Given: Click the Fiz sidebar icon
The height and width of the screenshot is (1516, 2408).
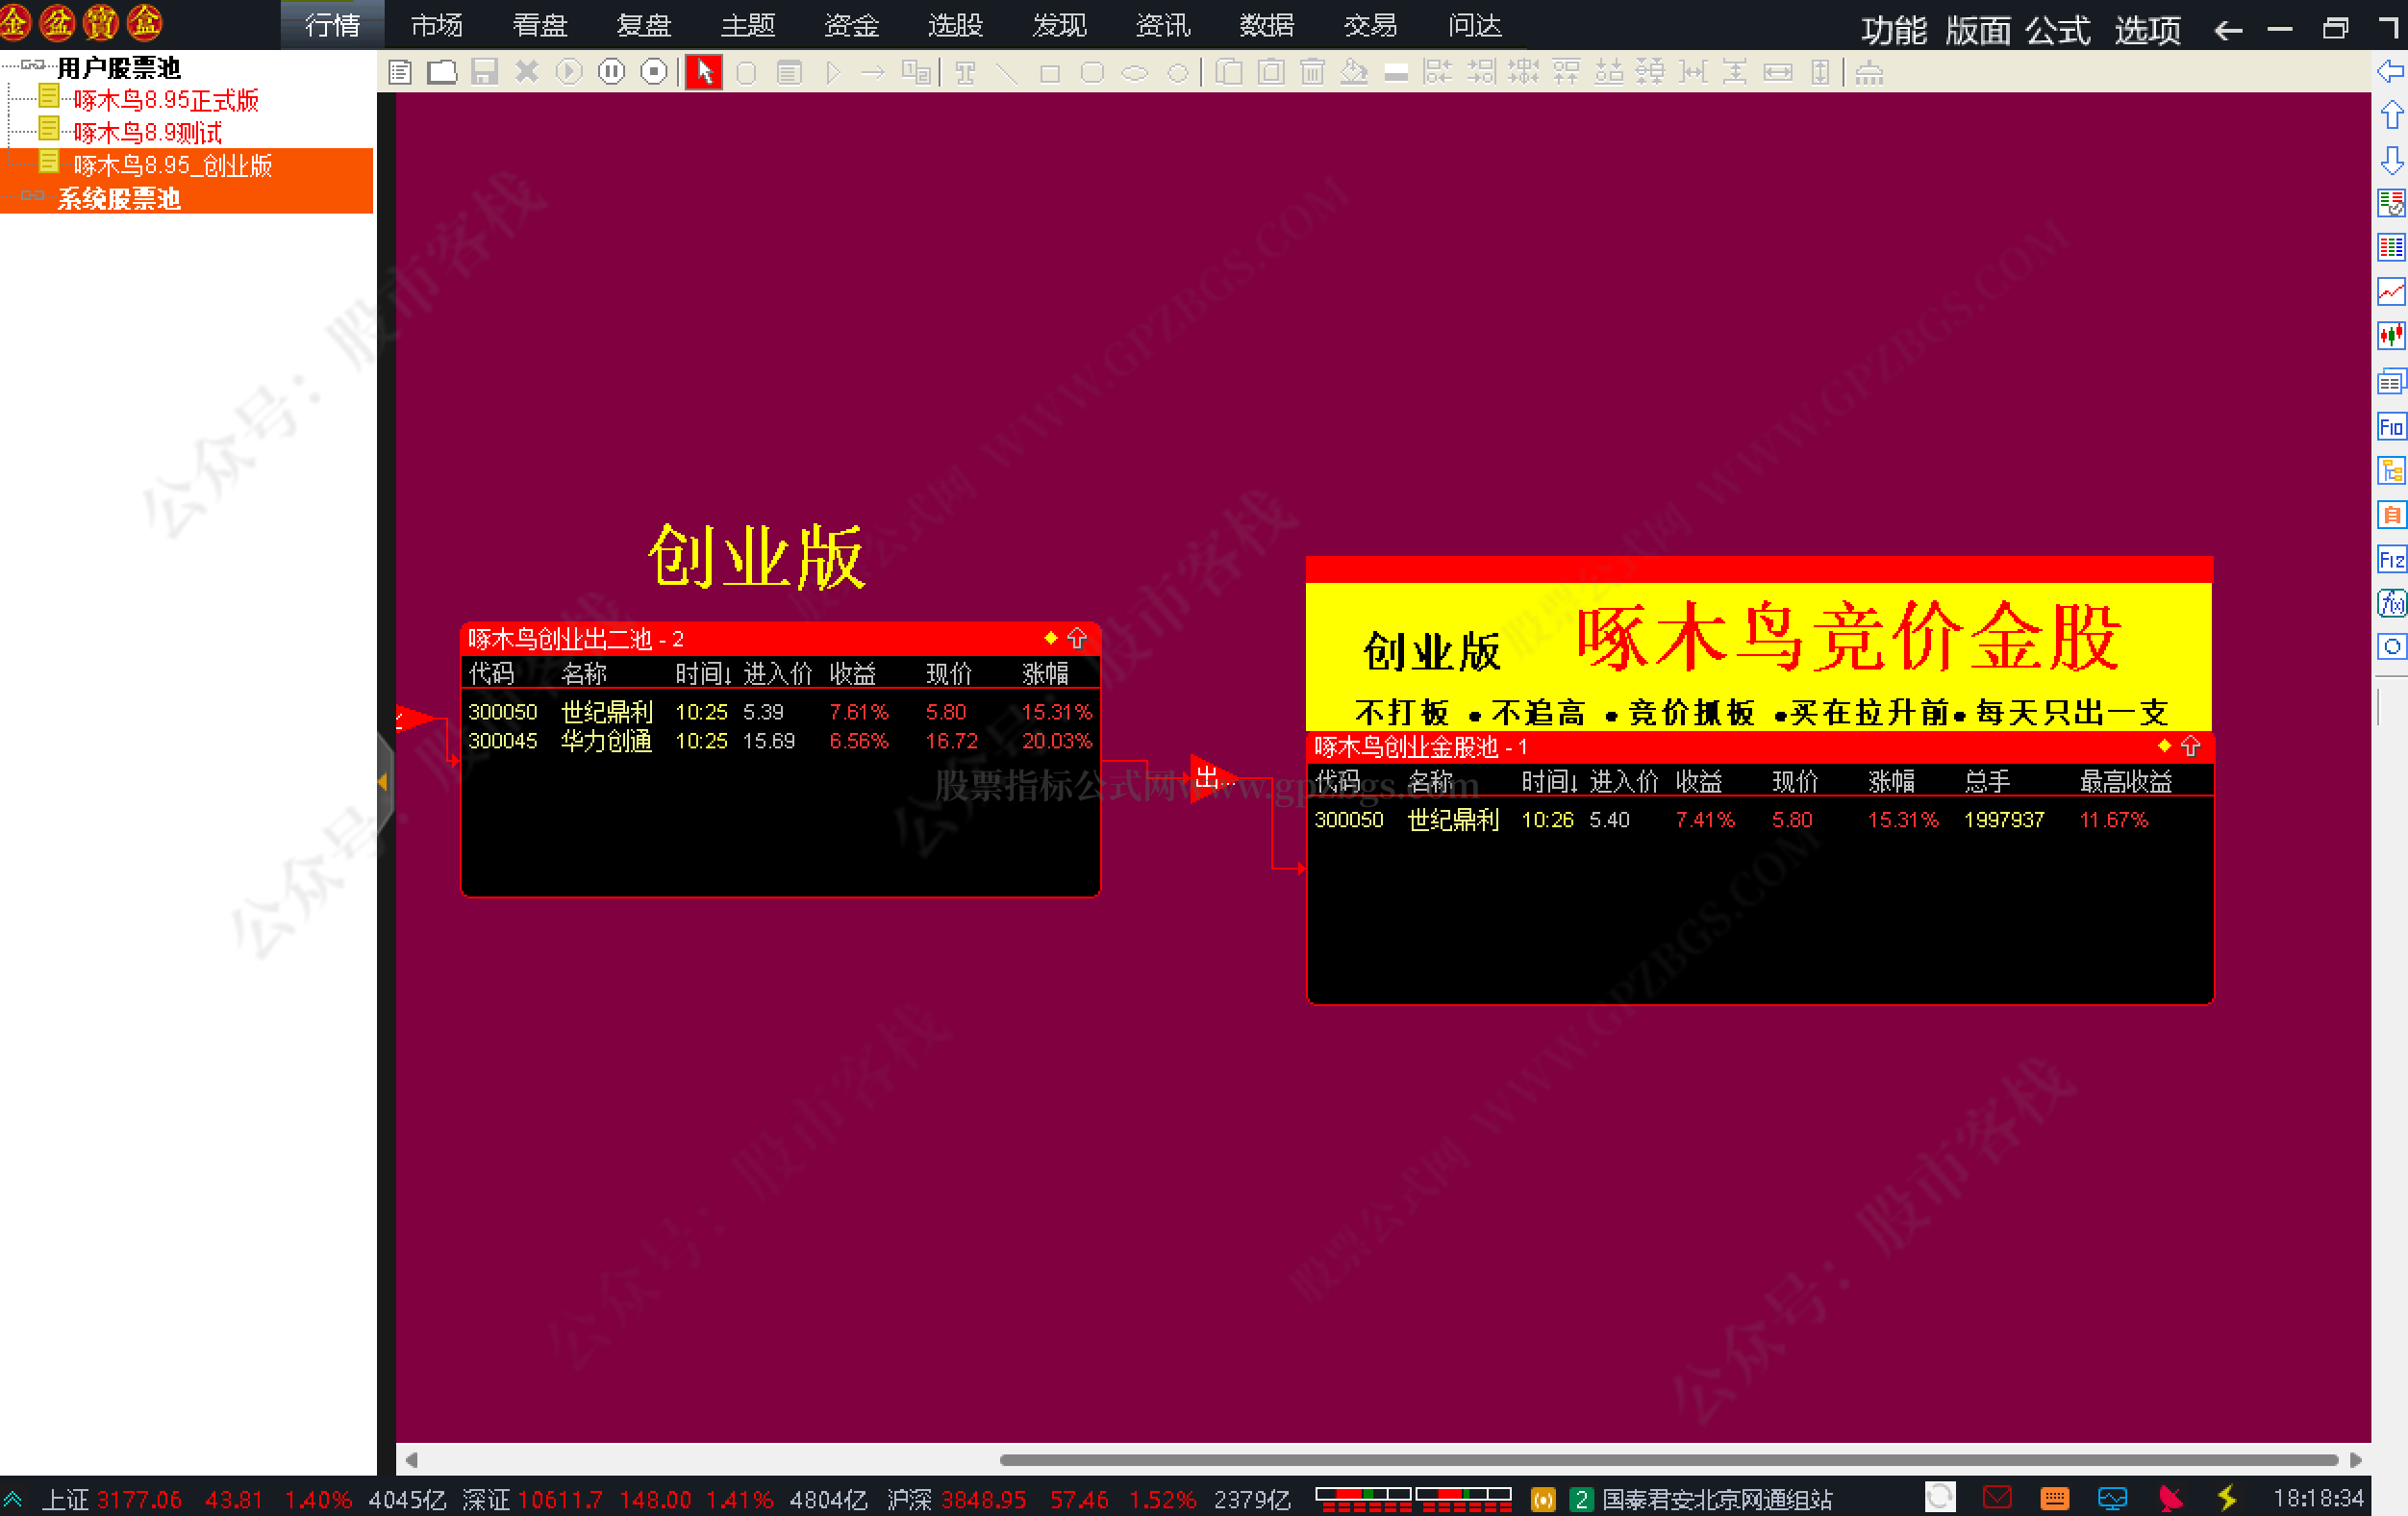Looking at the screenshot, I should coord(2391,560).
